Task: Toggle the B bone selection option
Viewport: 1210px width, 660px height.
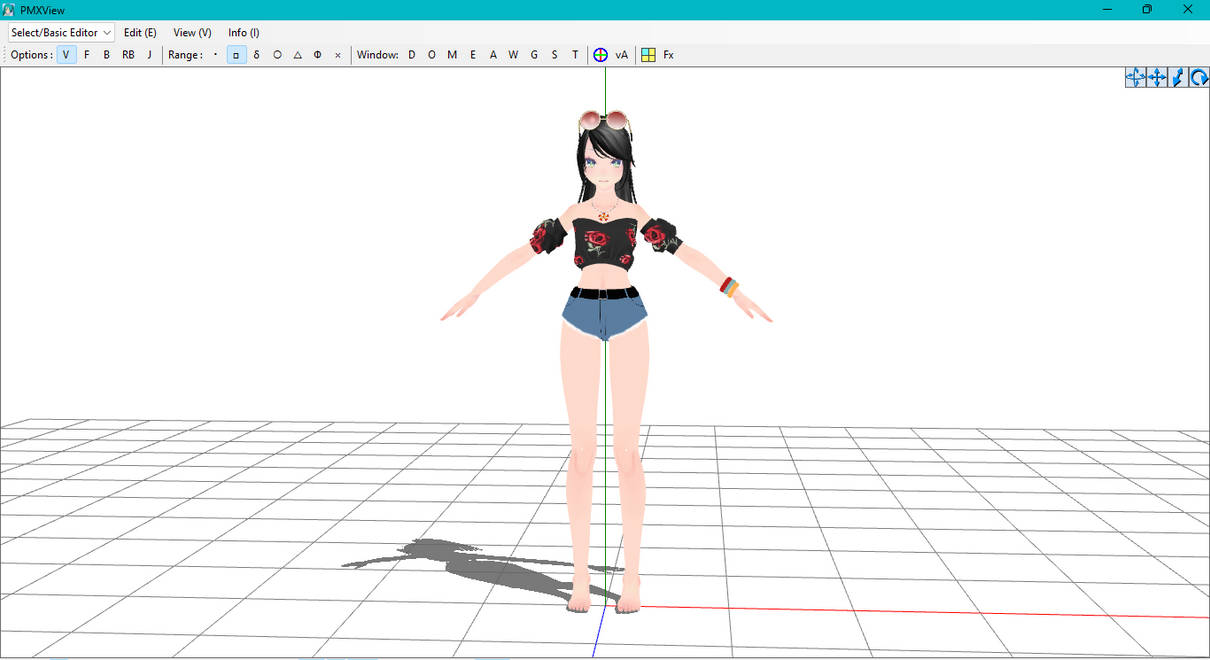Action: click(x=107, y=55)
